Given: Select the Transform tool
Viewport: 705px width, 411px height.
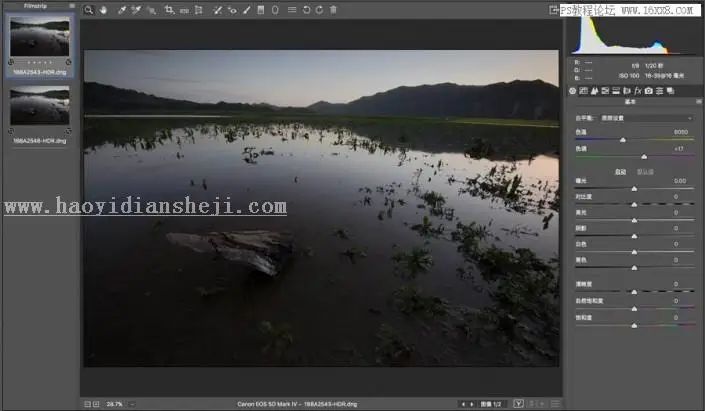Looking at the screenshot, I should pyautogui.click(x=198, y=9).
